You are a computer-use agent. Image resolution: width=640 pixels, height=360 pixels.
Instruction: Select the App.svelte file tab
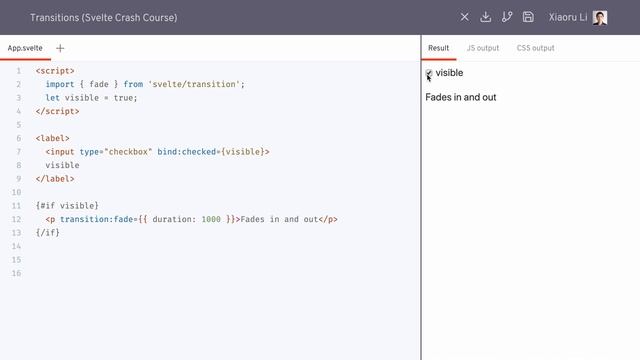tap(25, 48)
